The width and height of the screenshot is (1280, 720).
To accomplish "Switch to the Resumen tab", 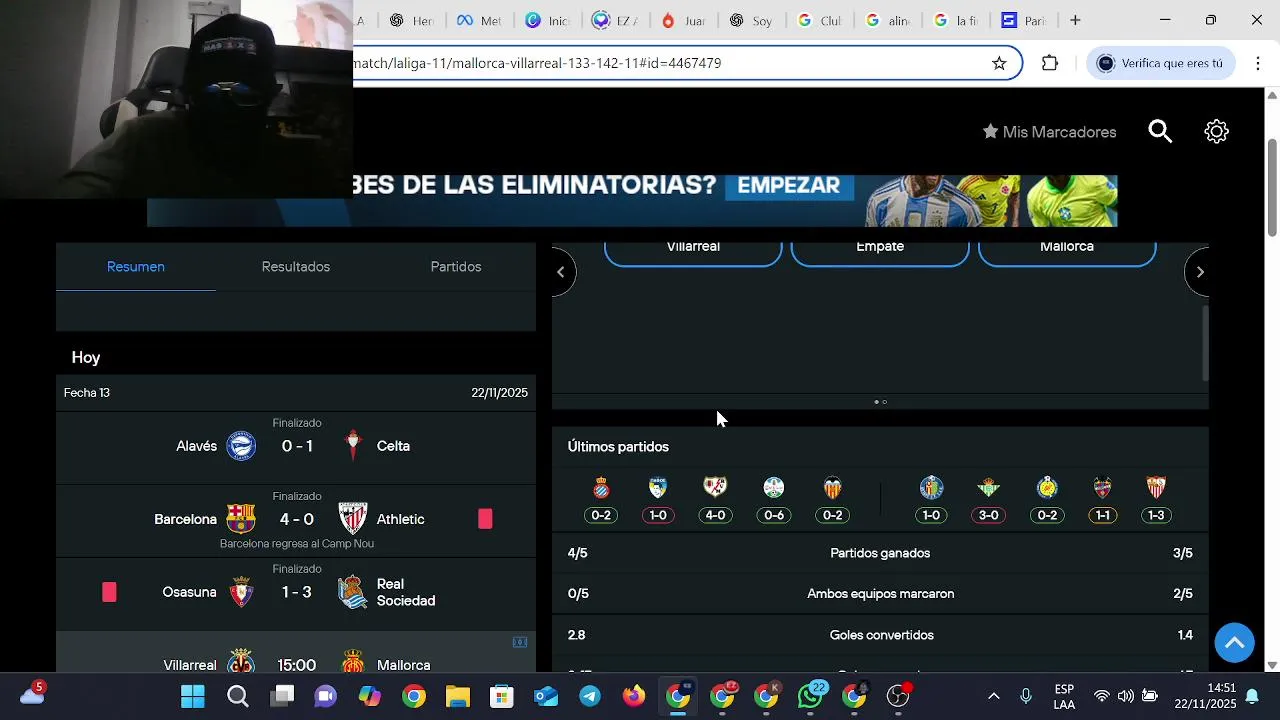I will (136, 267).
